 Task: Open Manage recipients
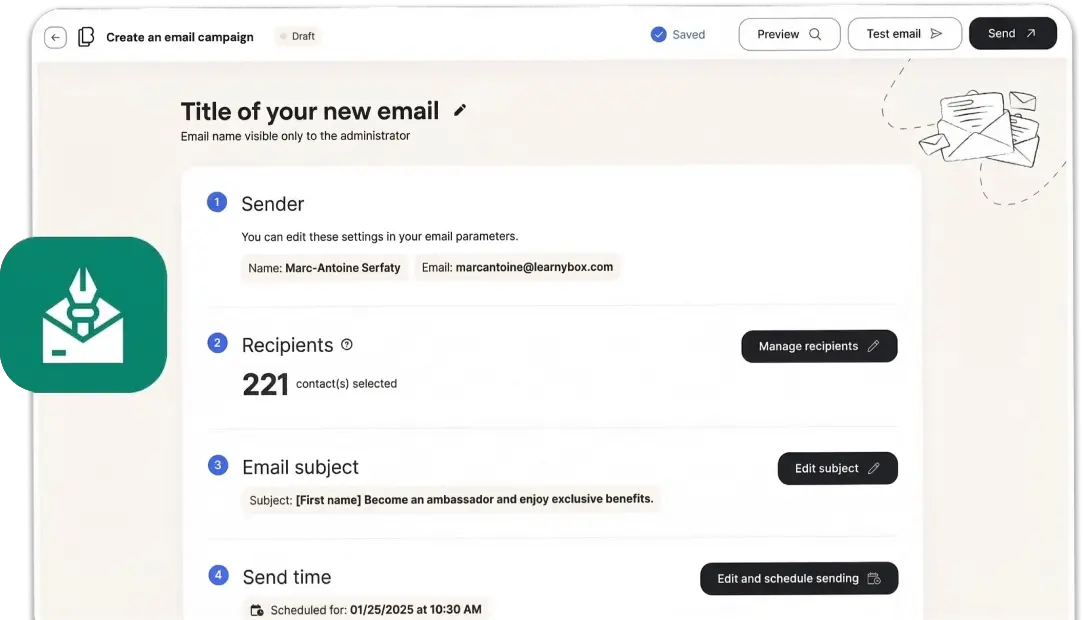tap(819, 346)
